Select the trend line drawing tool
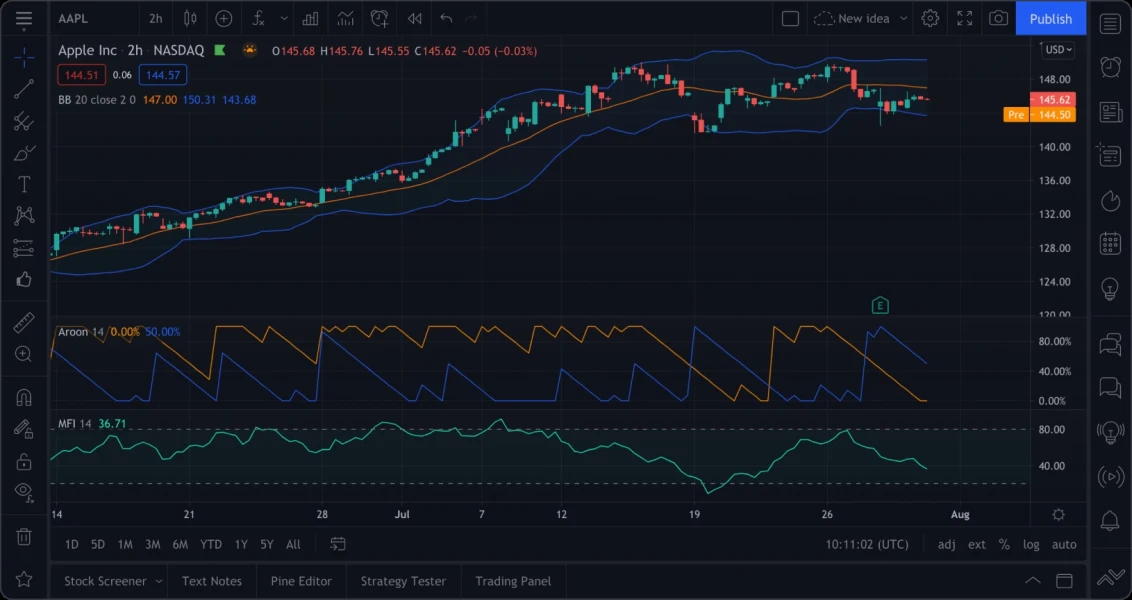Viewport: 1132px width, 600px height. [x=24, y=89]
